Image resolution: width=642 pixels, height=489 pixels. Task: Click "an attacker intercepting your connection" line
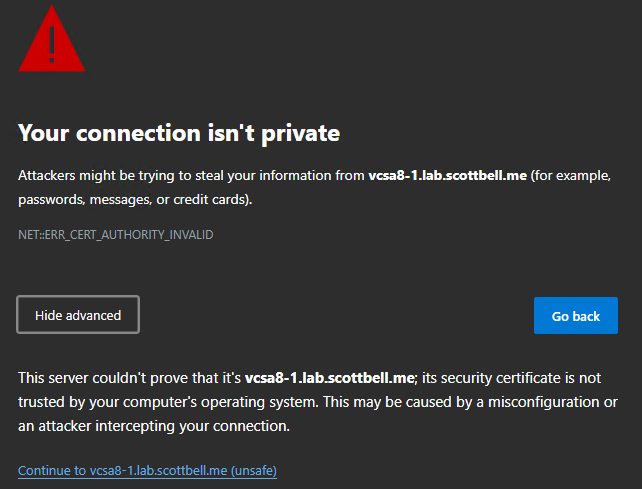tap(153, 426)
